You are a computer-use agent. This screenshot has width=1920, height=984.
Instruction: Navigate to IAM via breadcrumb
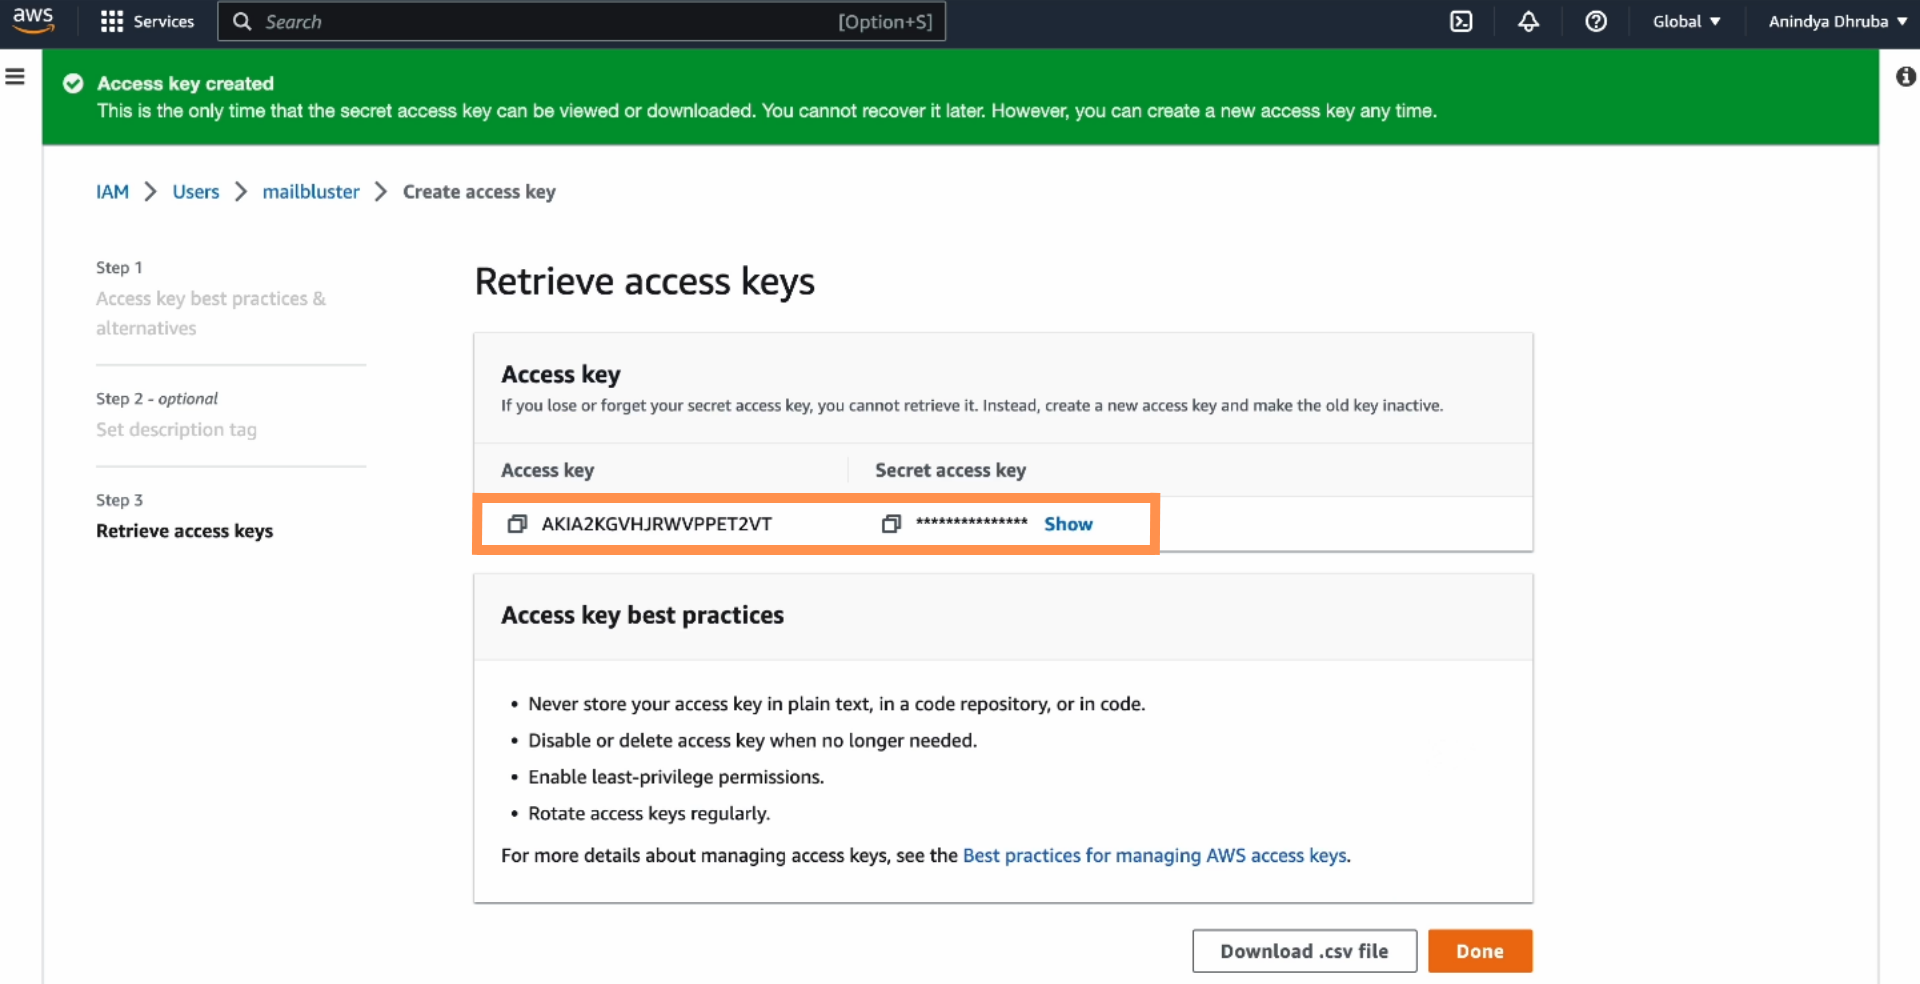click(x=111, y=191)
